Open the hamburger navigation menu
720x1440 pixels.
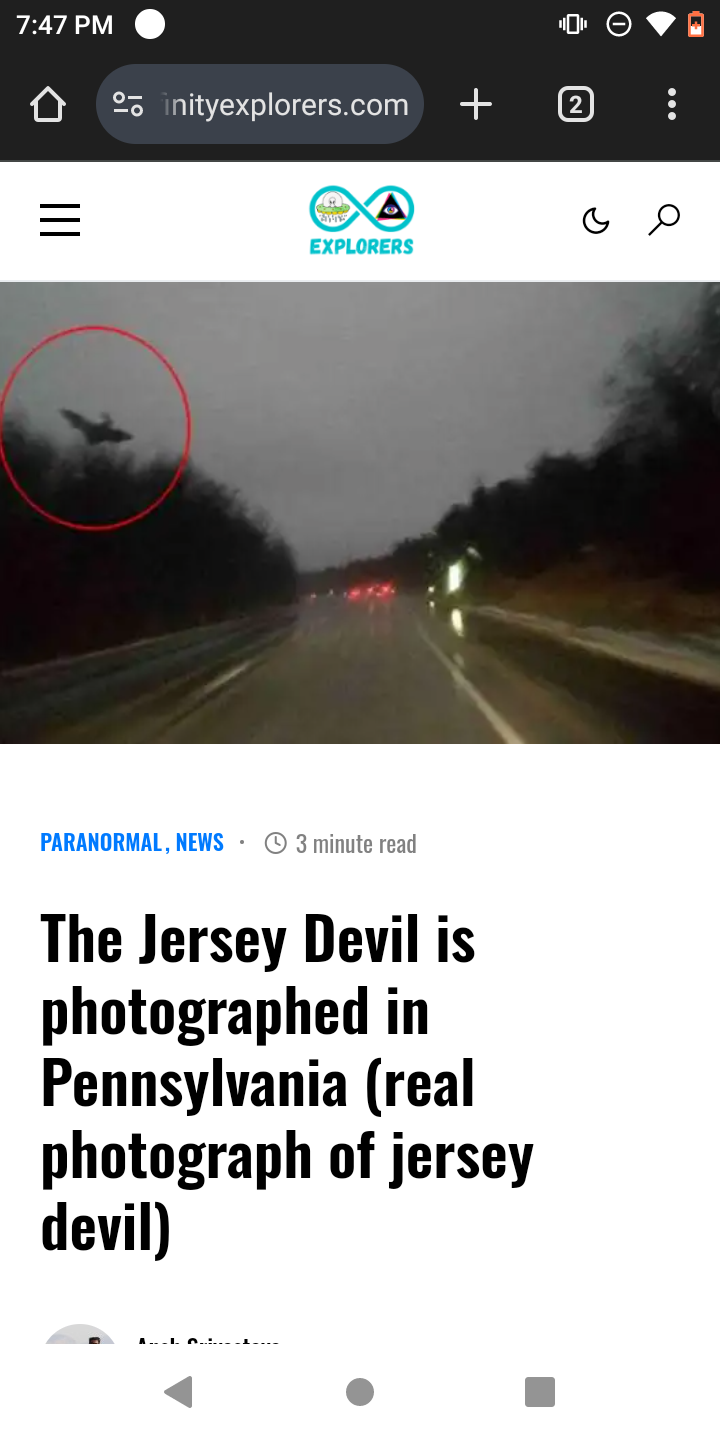[60, 220]
